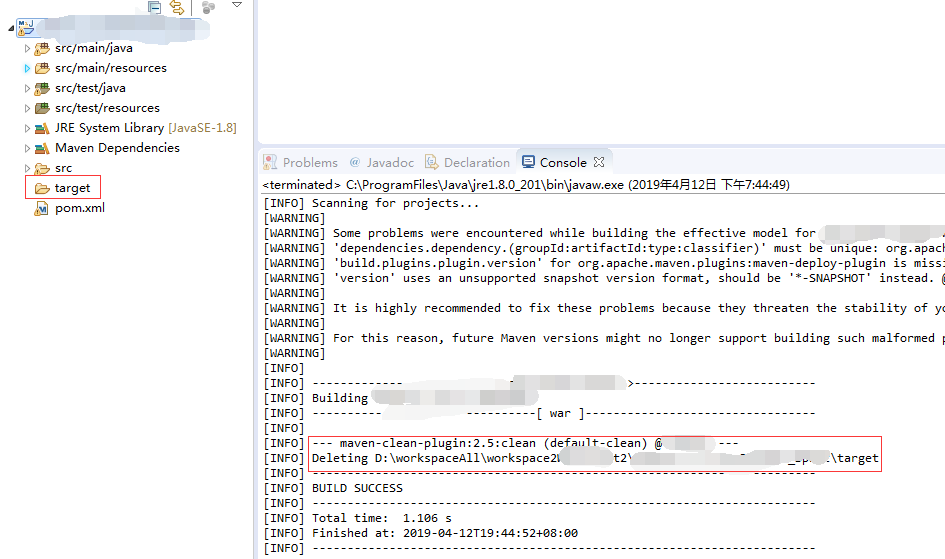Viewport: 945px width, 559px height.
Task: Expand JRE System Library node
Action: [28, 128]
